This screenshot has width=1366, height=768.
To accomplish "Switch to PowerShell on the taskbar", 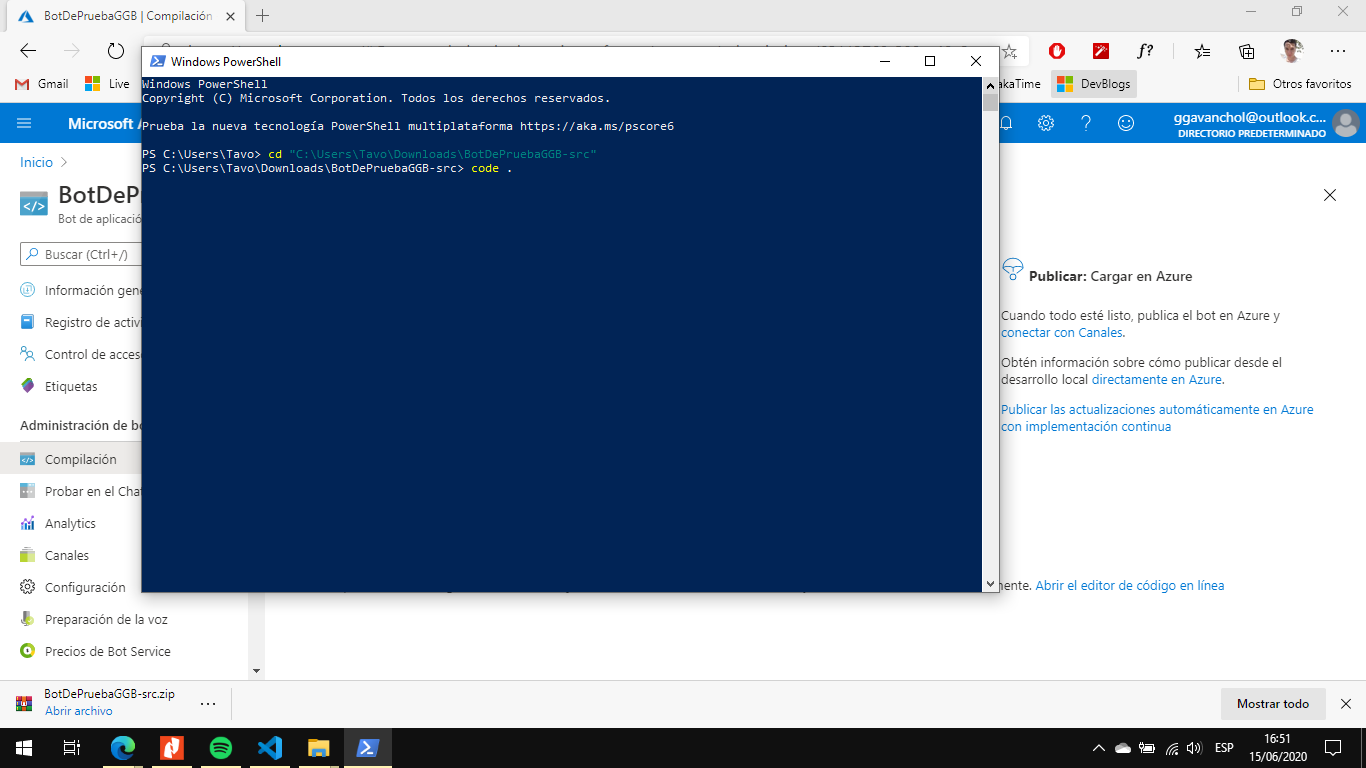I will tap(367, 747).
